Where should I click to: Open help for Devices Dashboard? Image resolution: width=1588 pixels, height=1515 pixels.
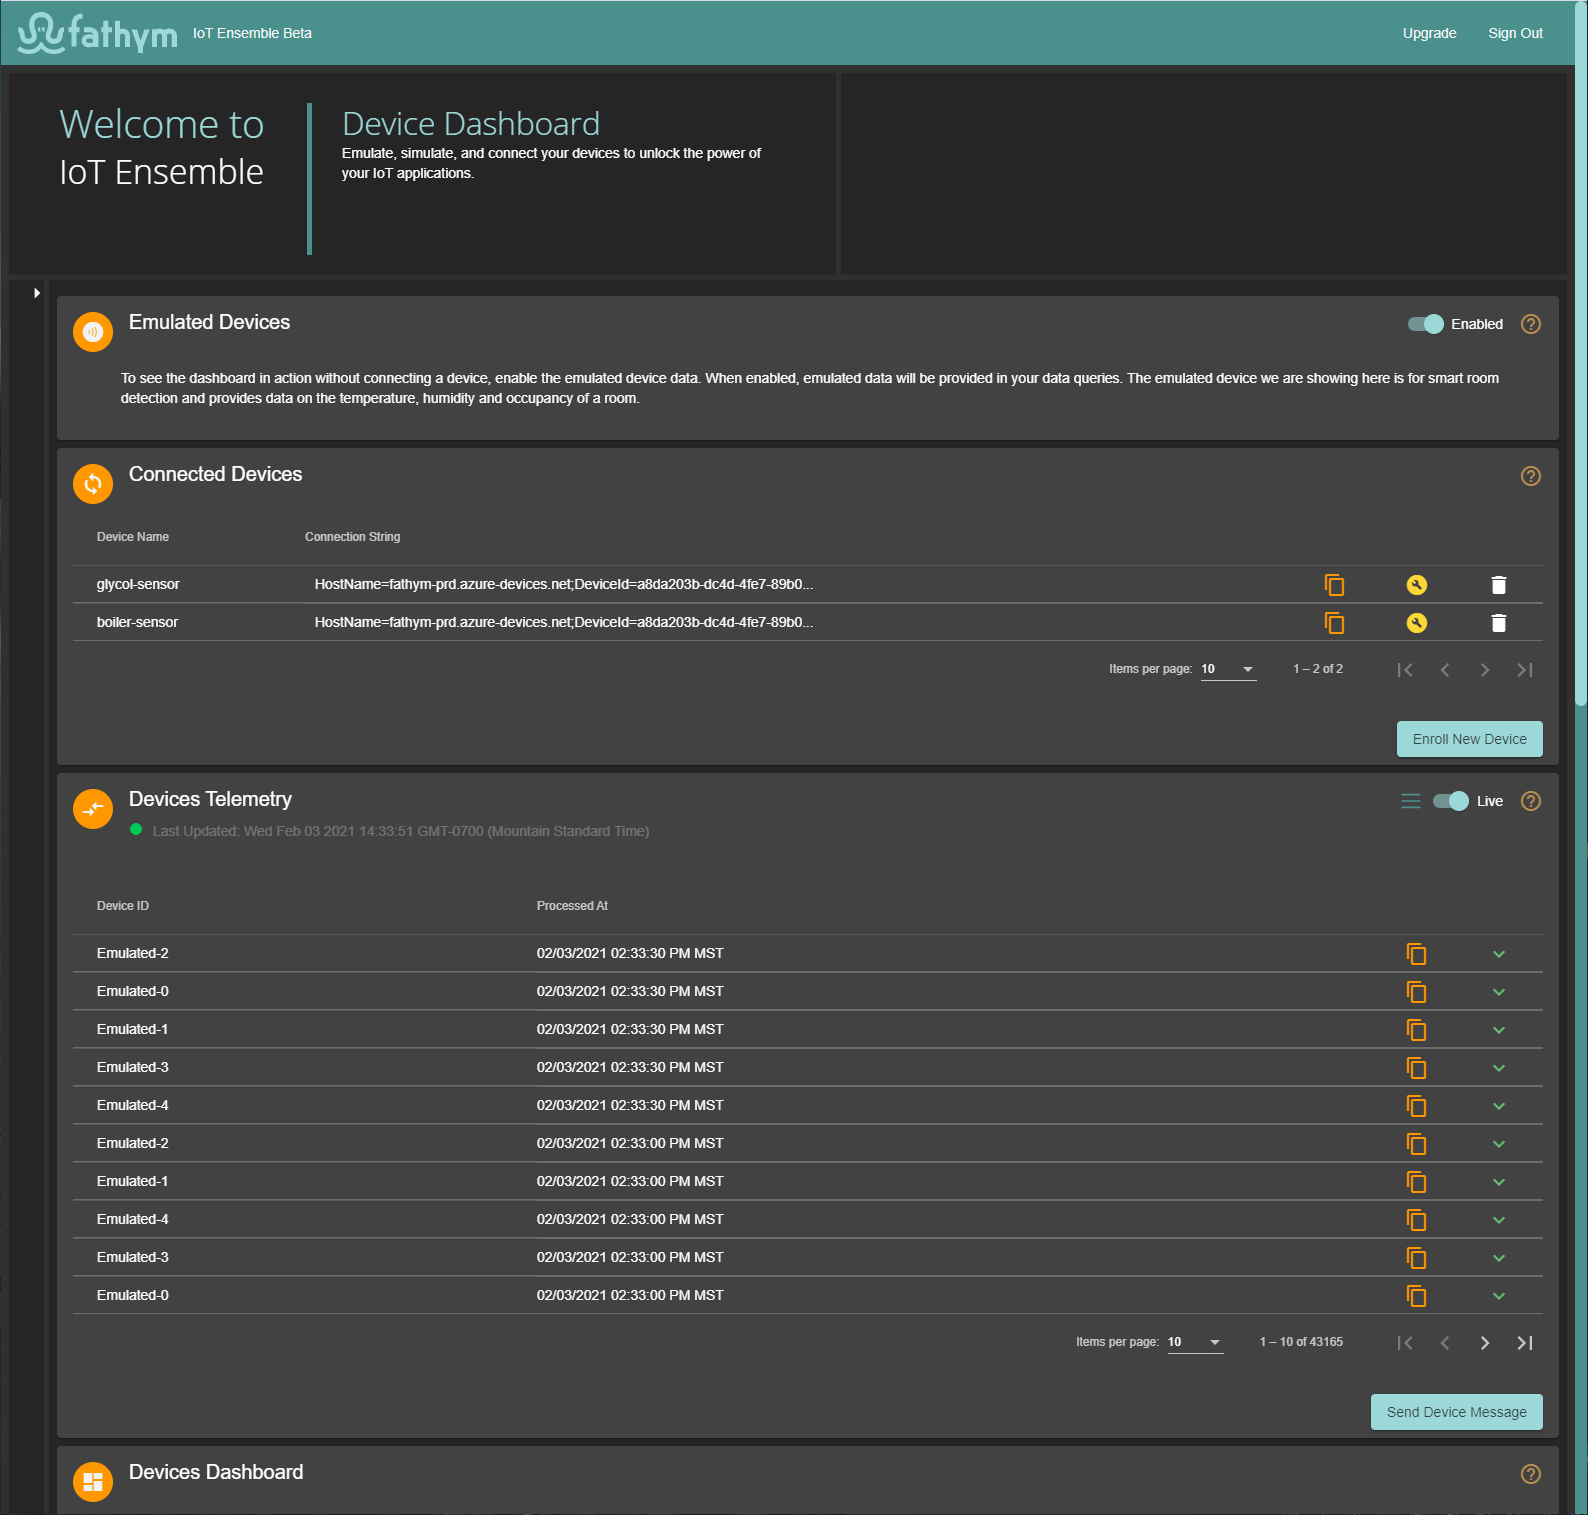(1530, 1474)
